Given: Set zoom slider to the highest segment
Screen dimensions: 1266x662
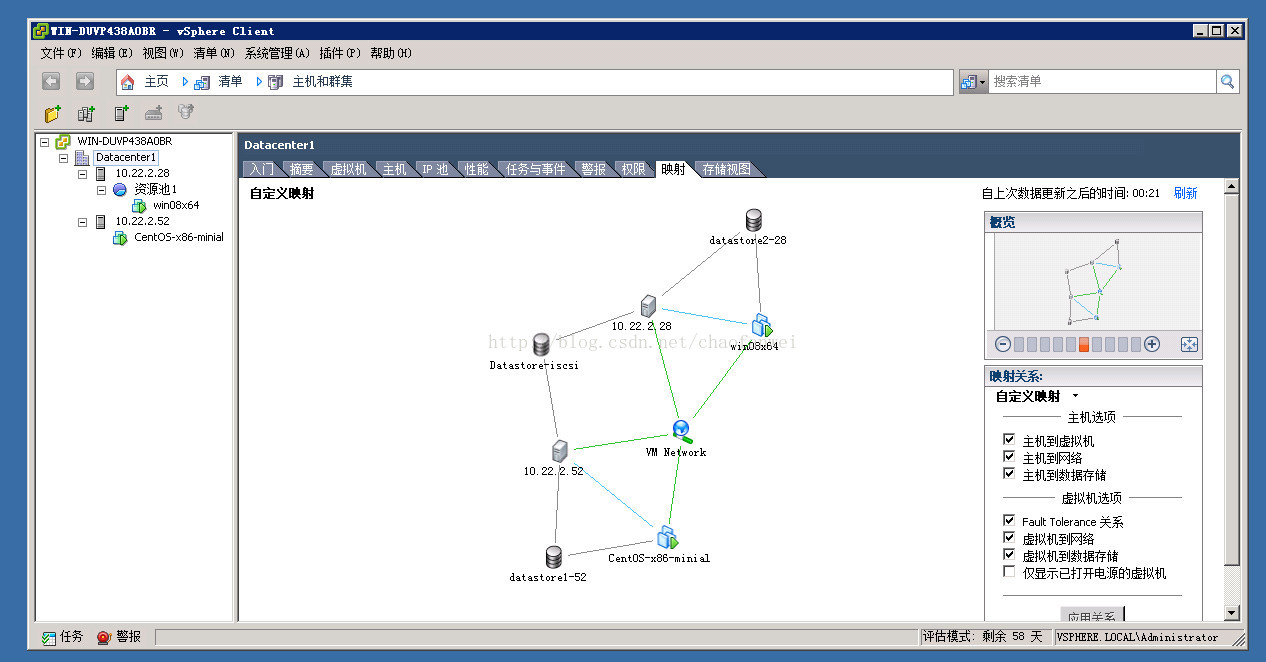Looking at the screenshot, I should point(1135,344).
